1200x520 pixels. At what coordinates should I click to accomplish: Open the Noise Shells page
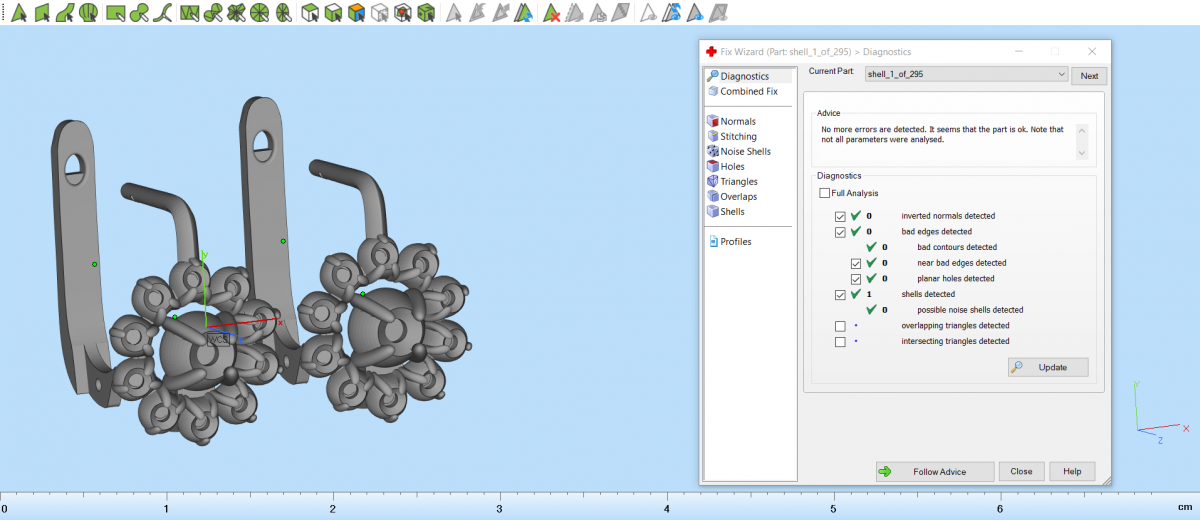(x=745, y=152)
